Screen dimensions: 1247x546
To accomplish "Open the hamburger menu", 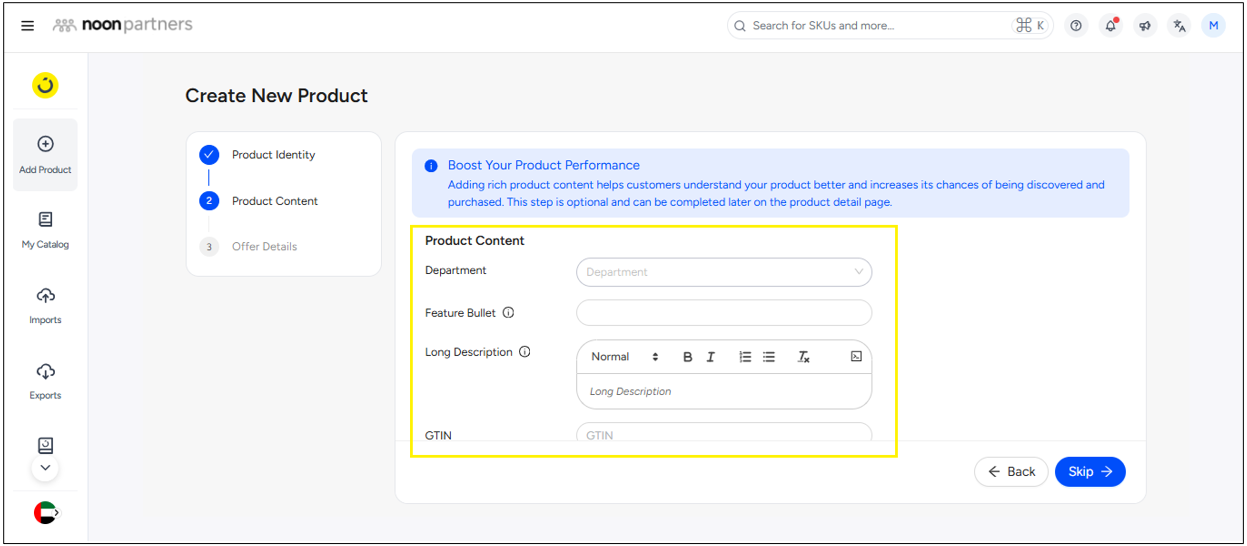I will [x=27, y=26].
